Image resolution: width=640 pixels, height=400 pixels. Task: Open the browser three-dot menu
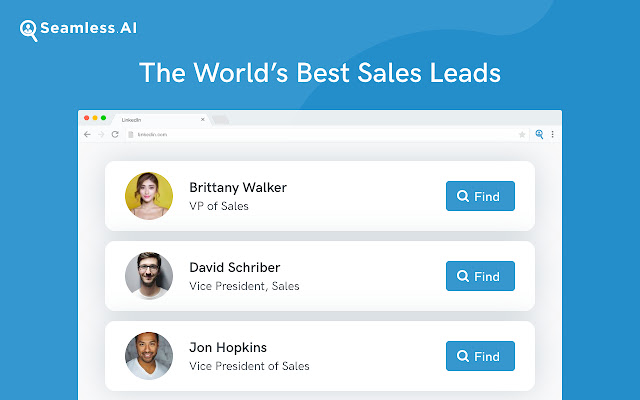552,134
